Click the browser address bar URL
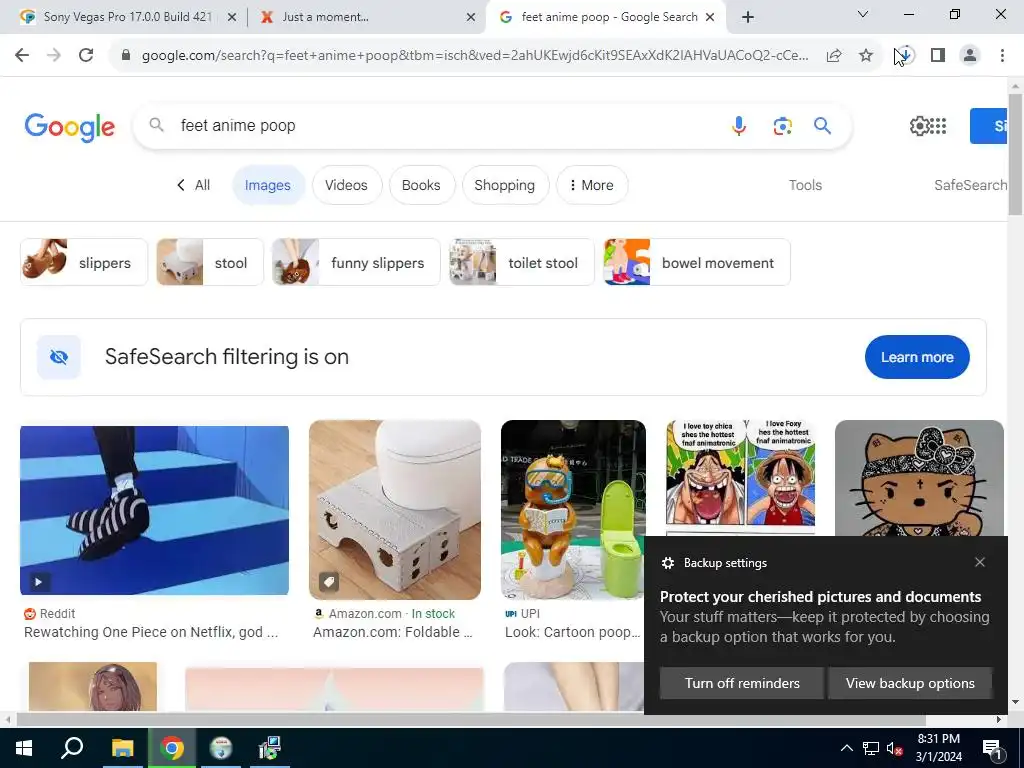The image size is (1024, 768). click(475, 56)
